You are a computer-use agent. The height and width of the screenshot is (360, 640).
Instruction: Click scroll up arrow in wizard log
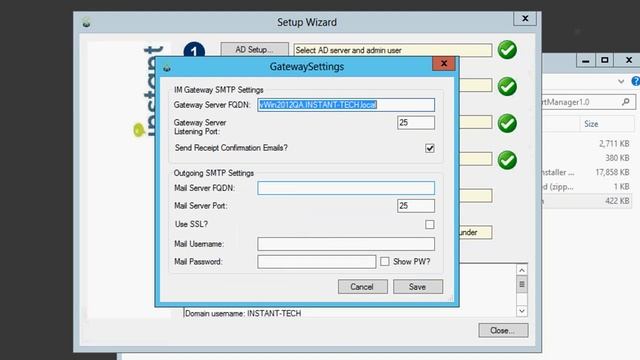tap(522, 270)
